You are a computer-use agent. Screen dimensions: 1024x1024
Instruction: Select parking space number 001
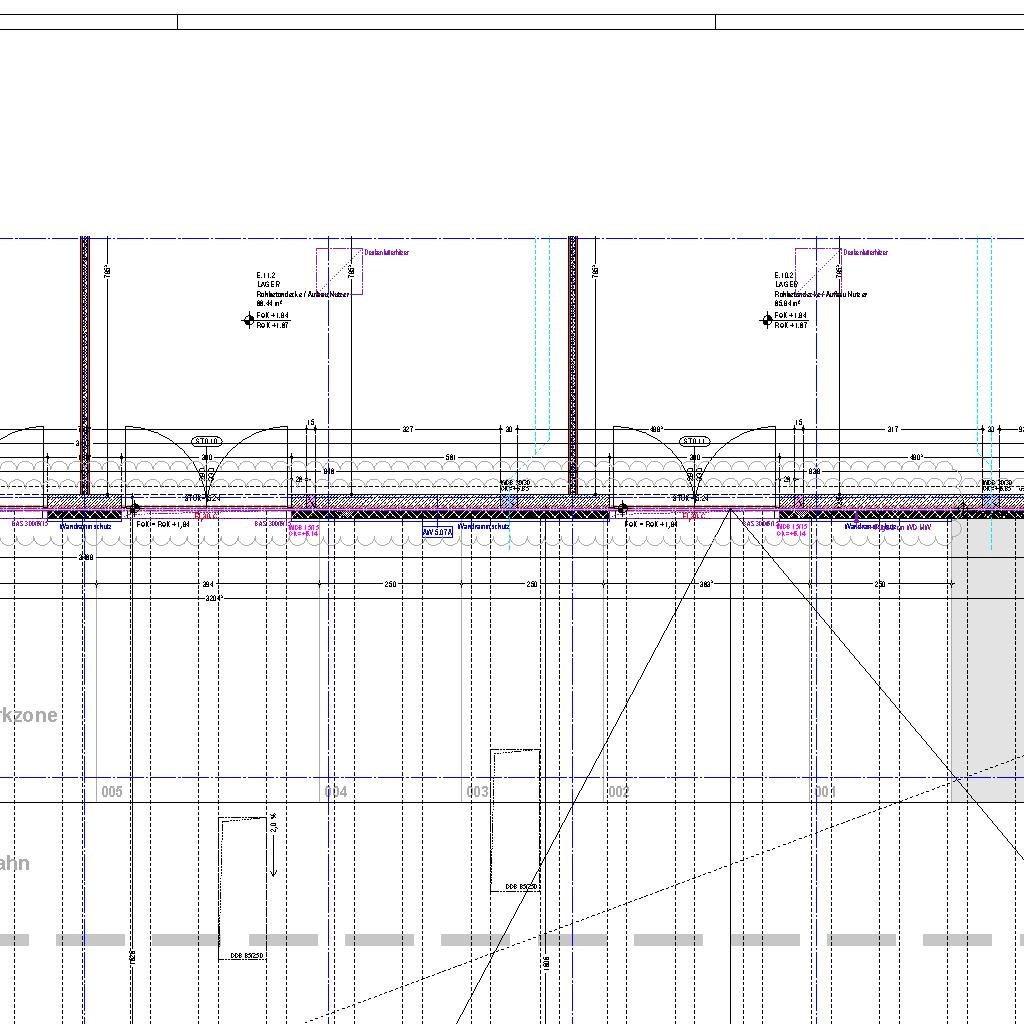tap(825, 792)
